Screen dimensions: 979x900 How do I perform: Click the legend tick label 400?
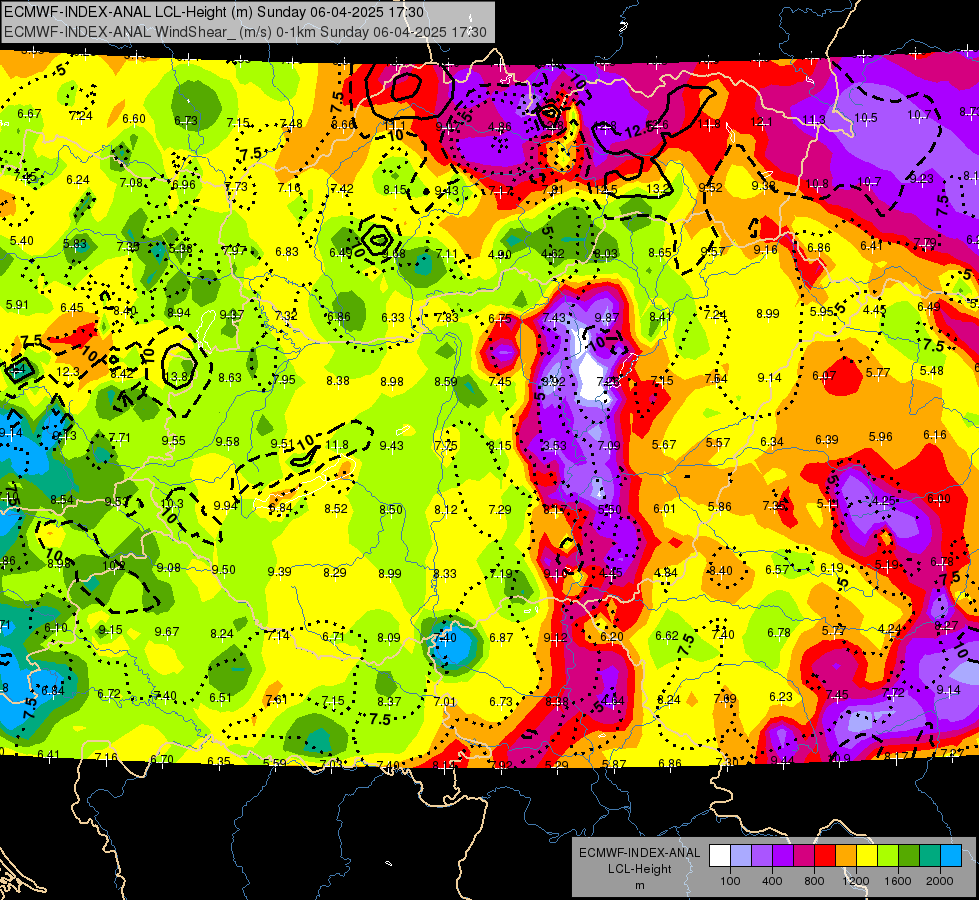click(772, 881)
